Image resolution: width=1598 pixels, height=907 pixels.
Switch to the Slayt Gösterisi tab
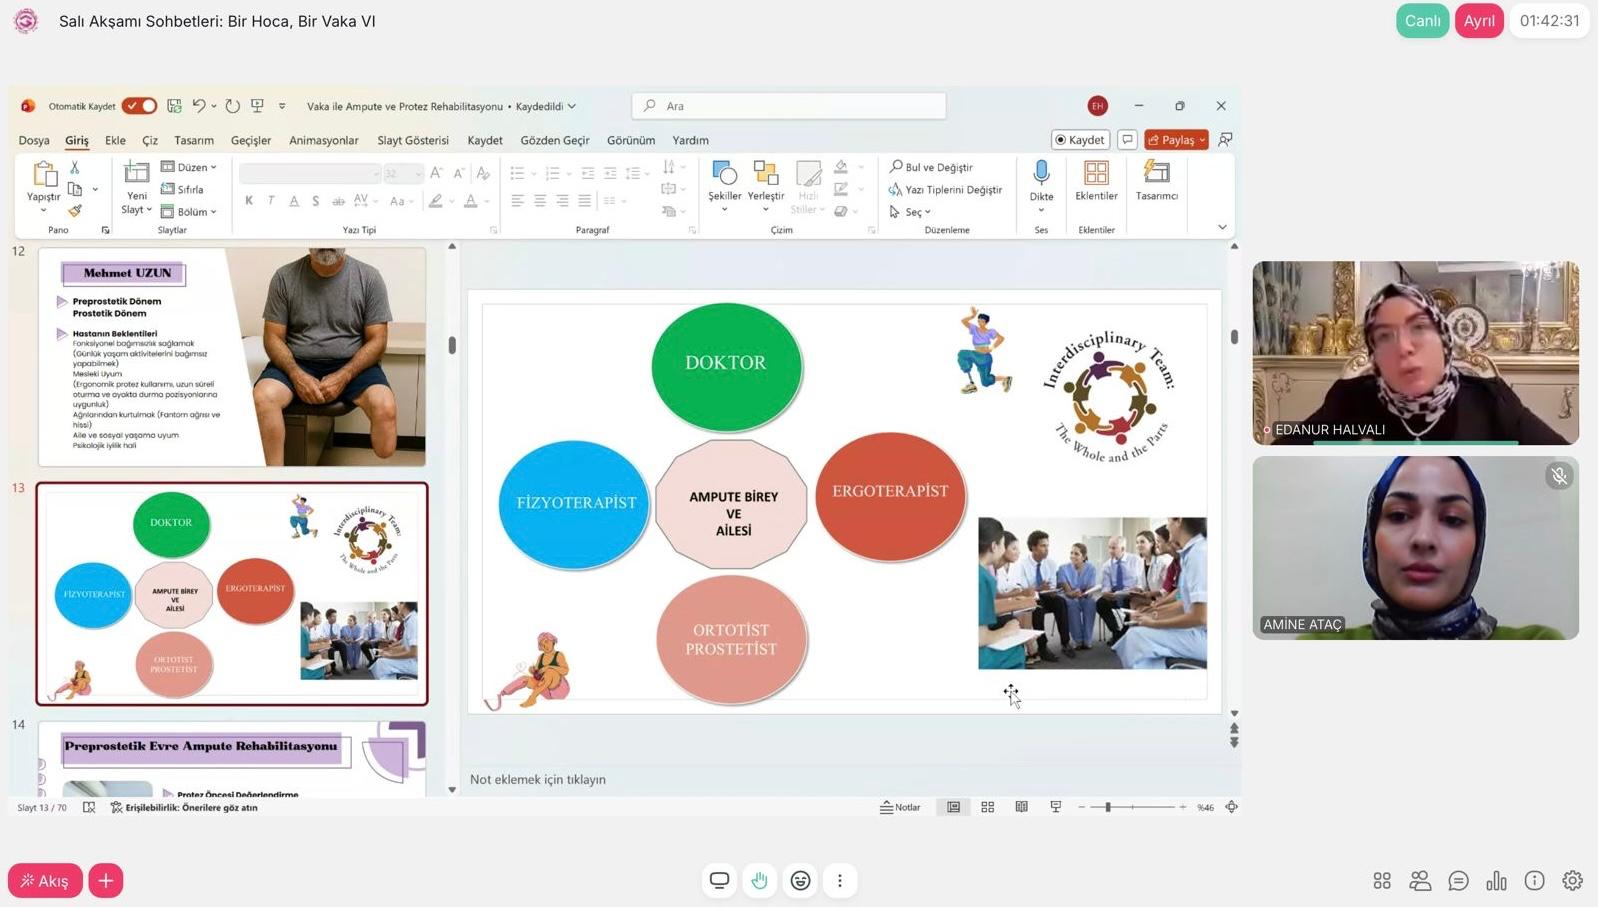412,140
